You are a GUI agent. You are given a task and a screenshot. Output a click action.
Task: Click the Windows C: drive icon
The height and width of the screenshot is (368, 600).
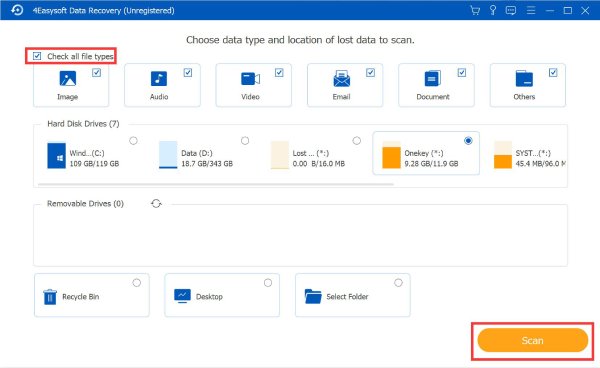click(57, 156)
